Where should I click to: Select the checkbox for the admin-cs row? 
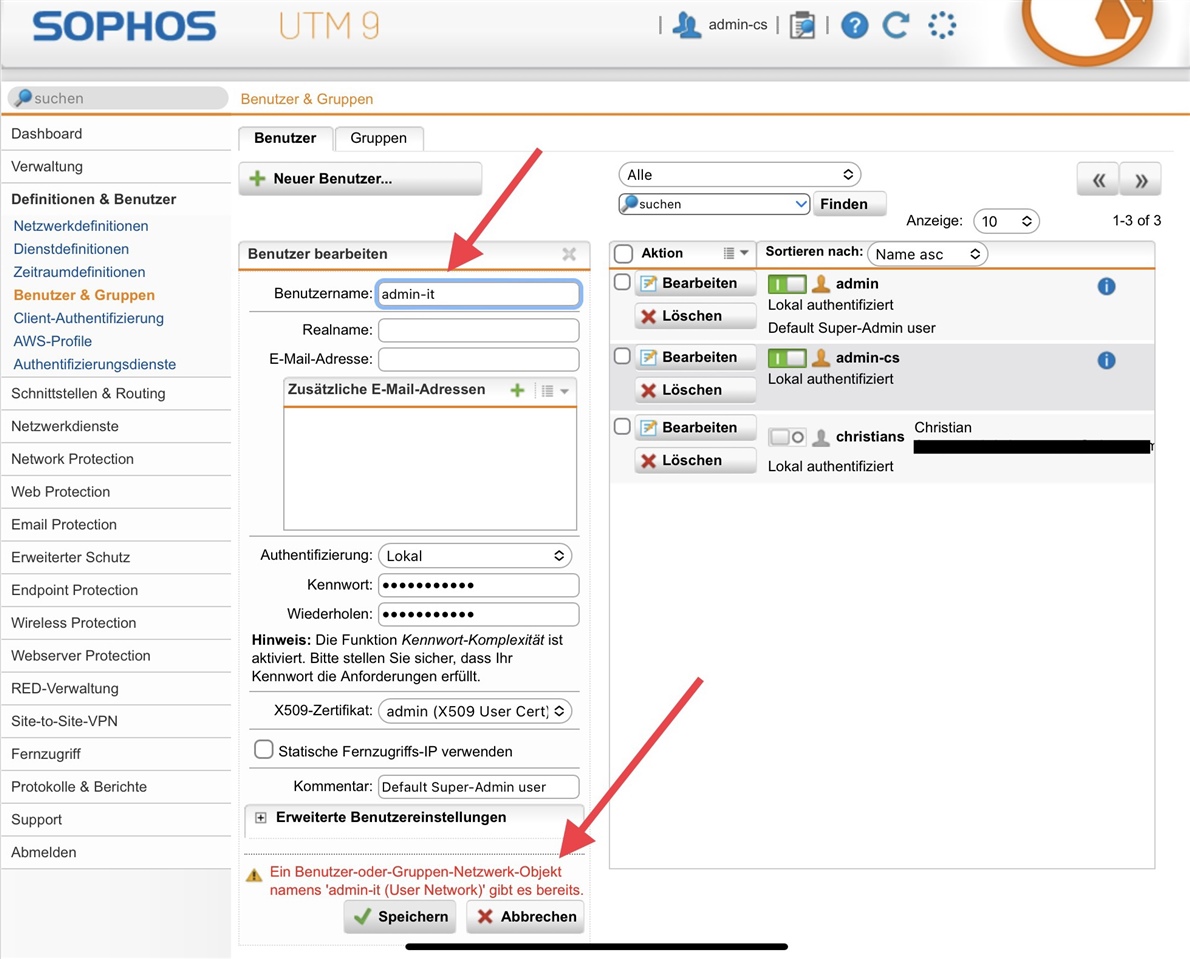pos(622,356)
